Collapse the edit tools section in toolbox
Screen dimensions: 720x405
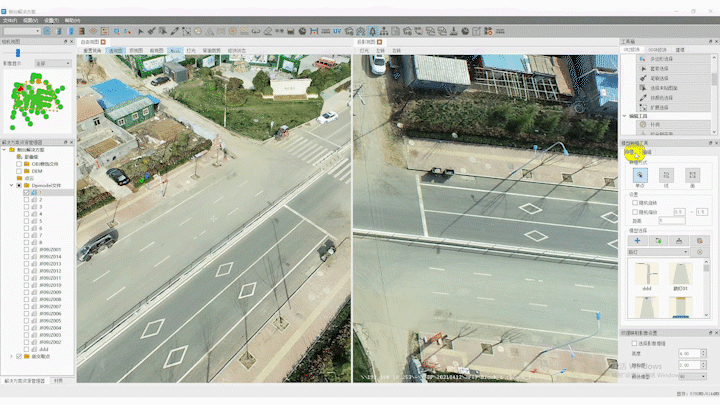624,116
